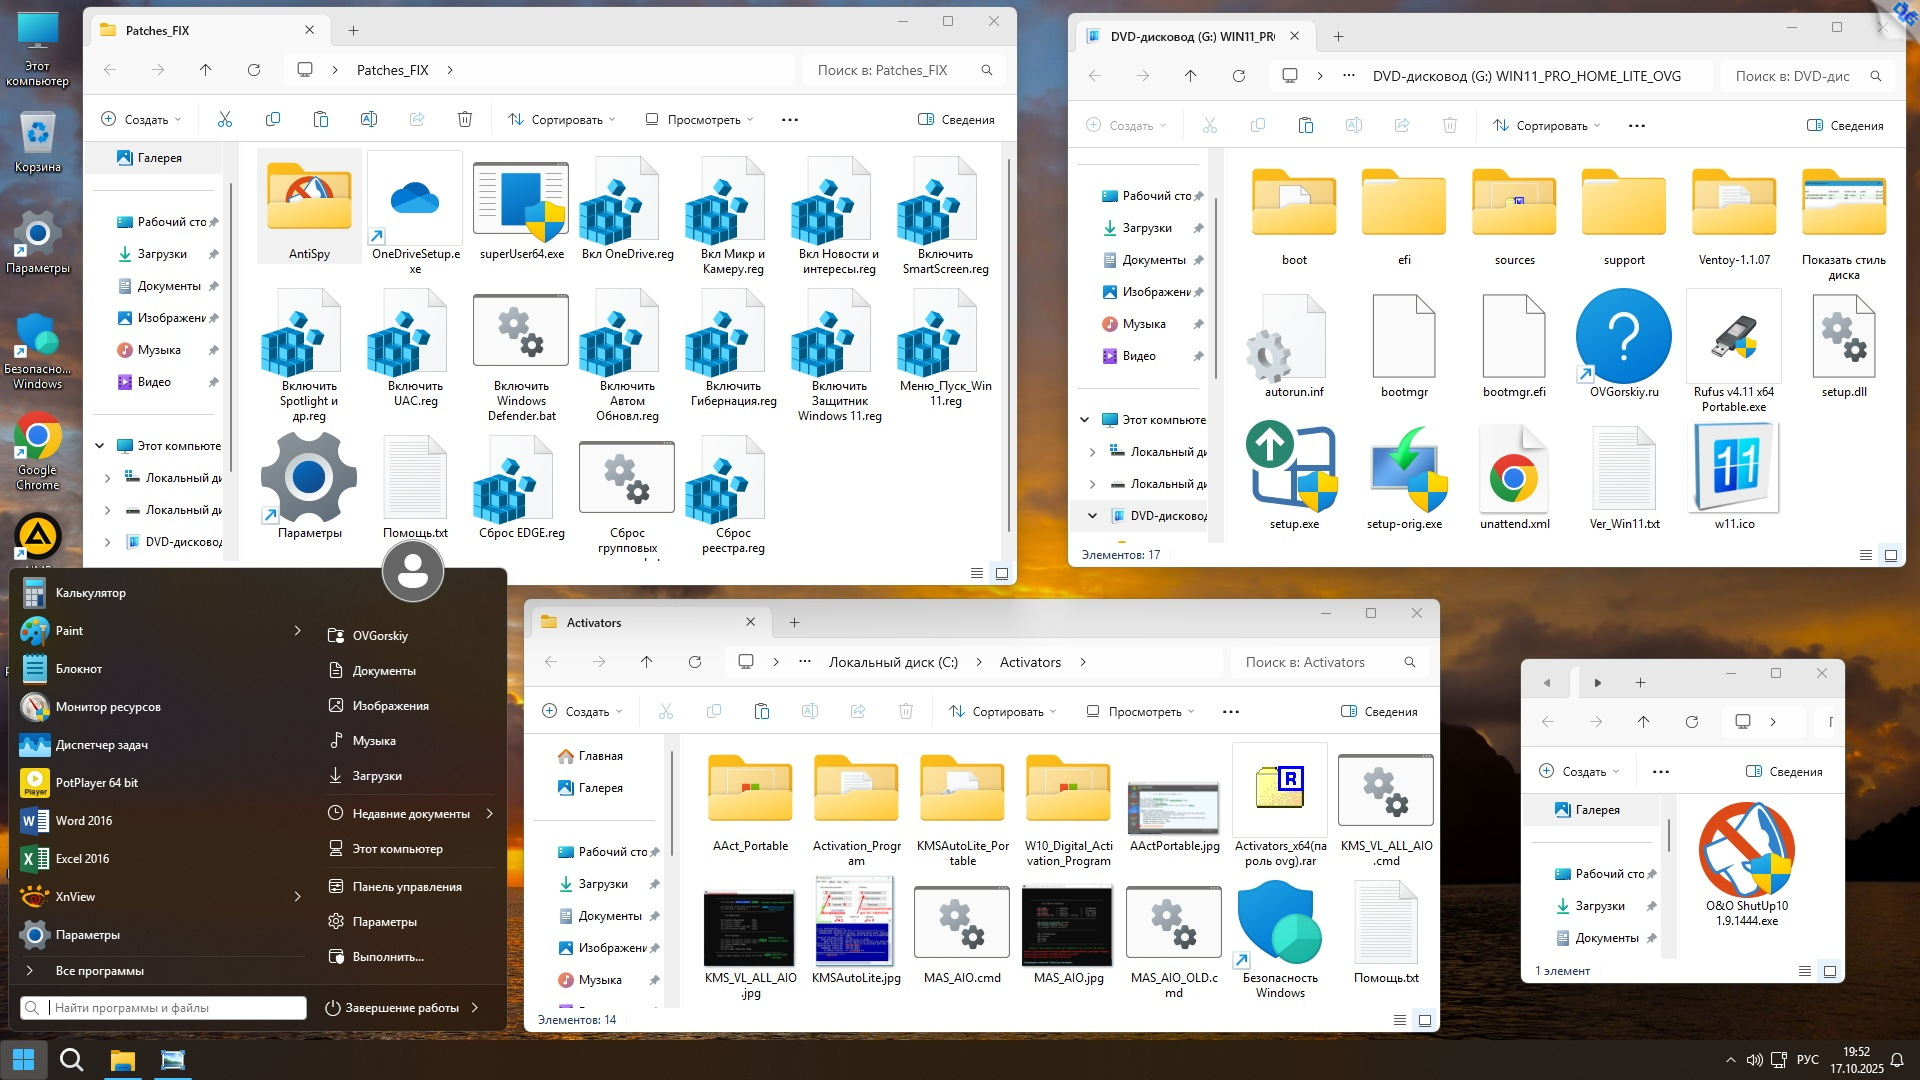
Task: Expand the Paint submenu arrow
Action: coord(297,630)
